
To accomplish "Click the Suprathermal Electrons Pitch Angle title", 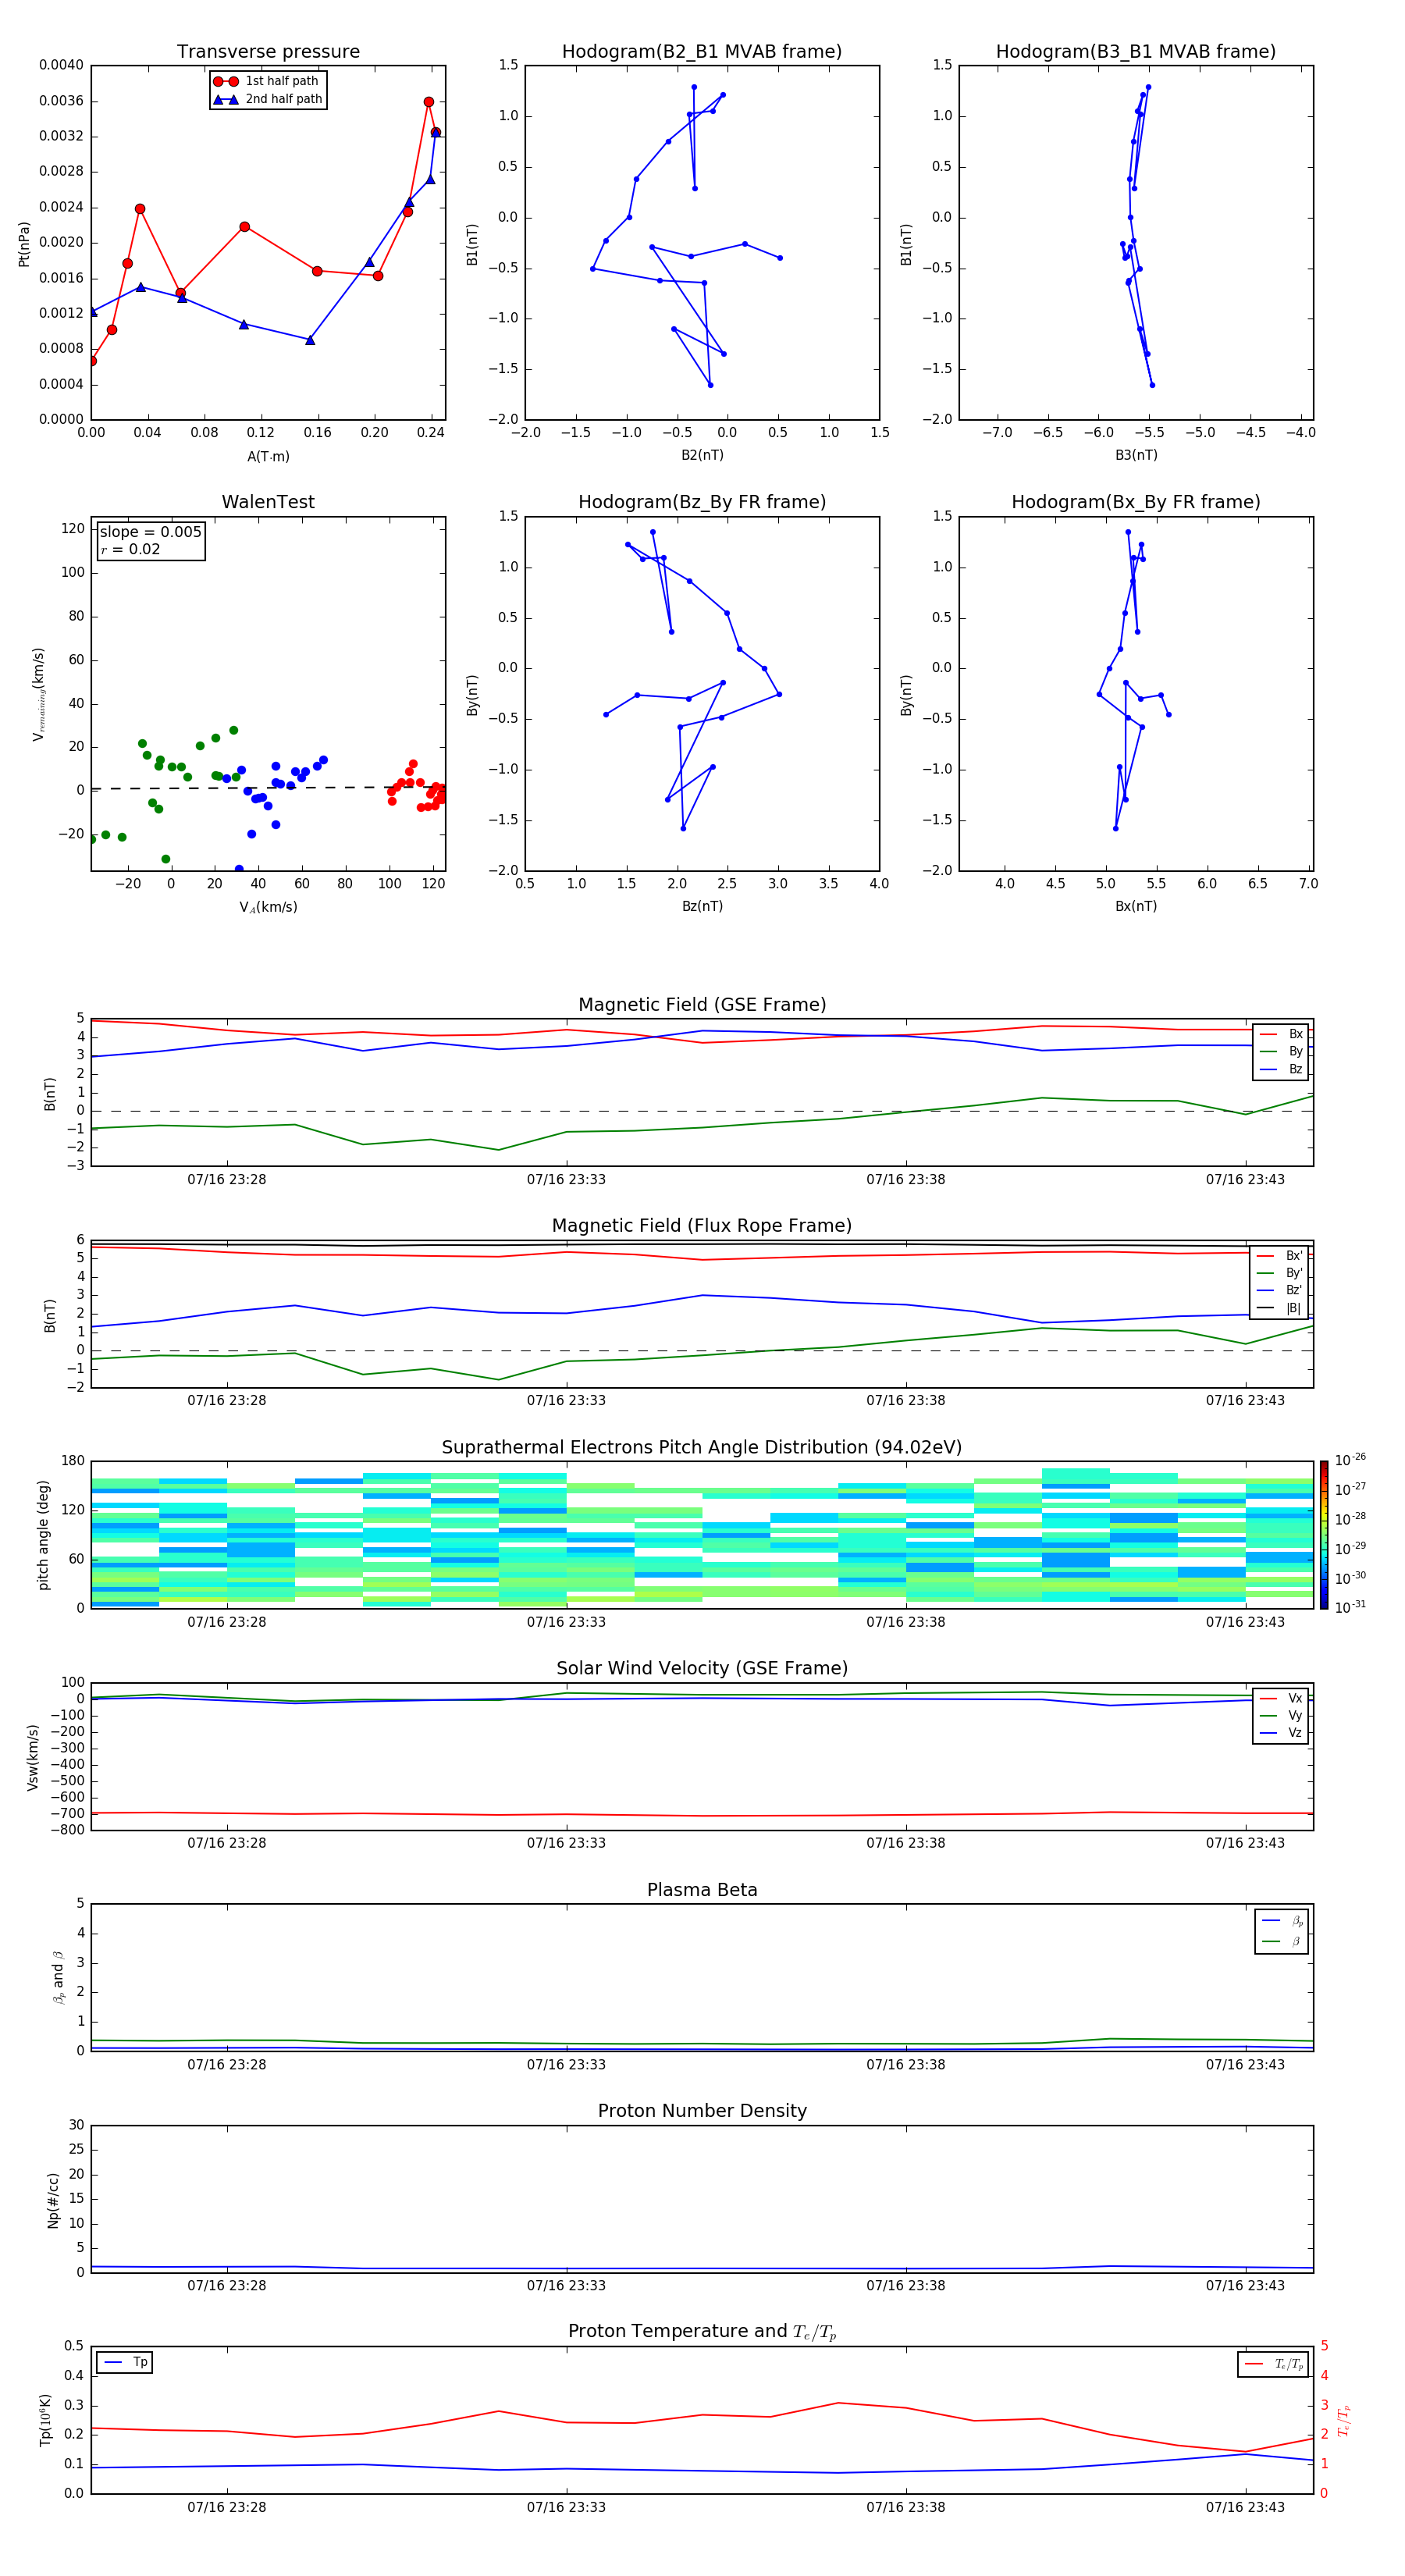I will pos(702,1447).
